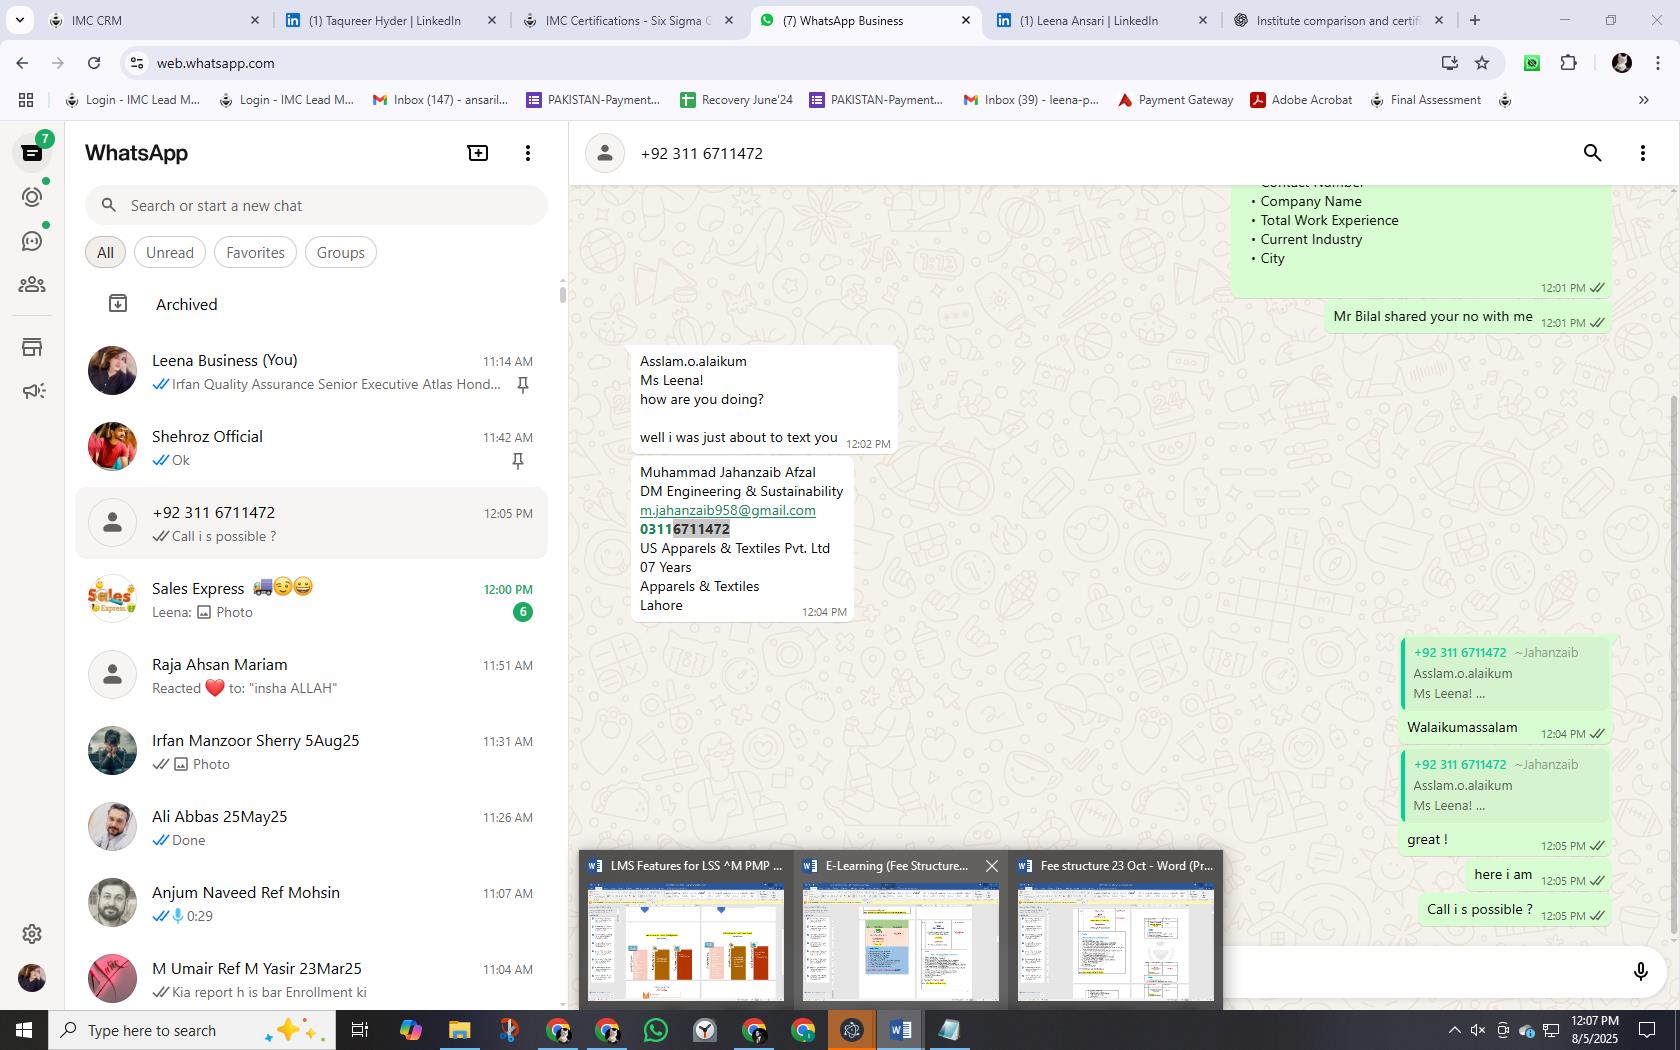Open the Chrome three-dot menu
Screen dimensions: 1680x1050
(x=1656, y=63)
